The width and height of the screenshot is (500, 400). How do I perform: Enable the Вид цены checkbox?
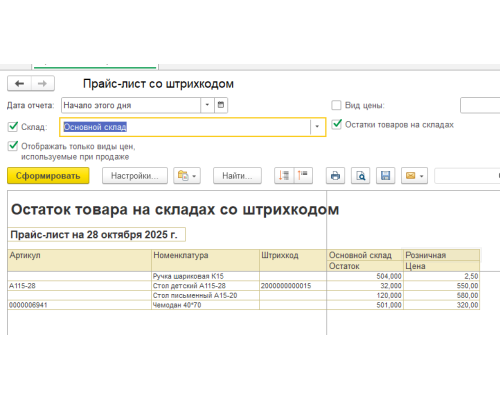click(x=336, y=105)
